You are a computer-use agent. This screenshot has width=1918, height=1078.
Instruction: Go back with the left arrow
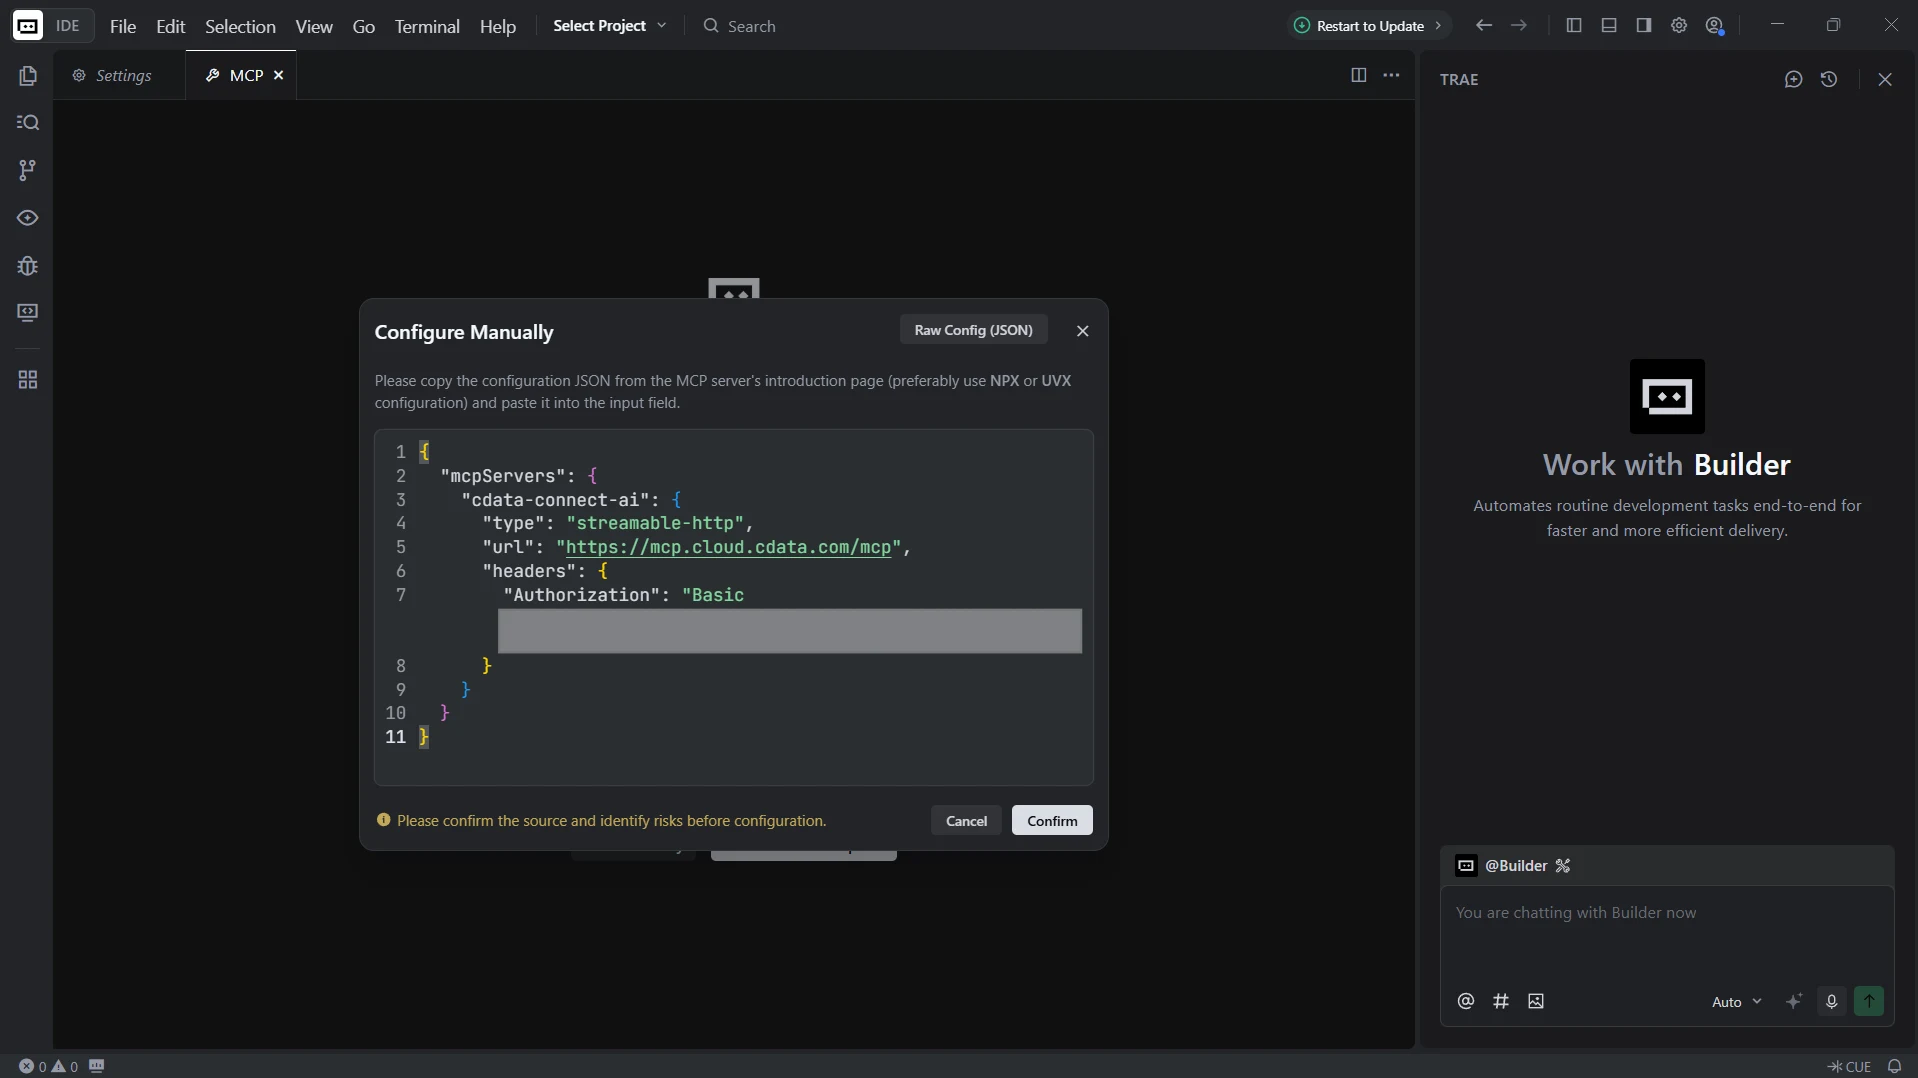(1484, 26)
